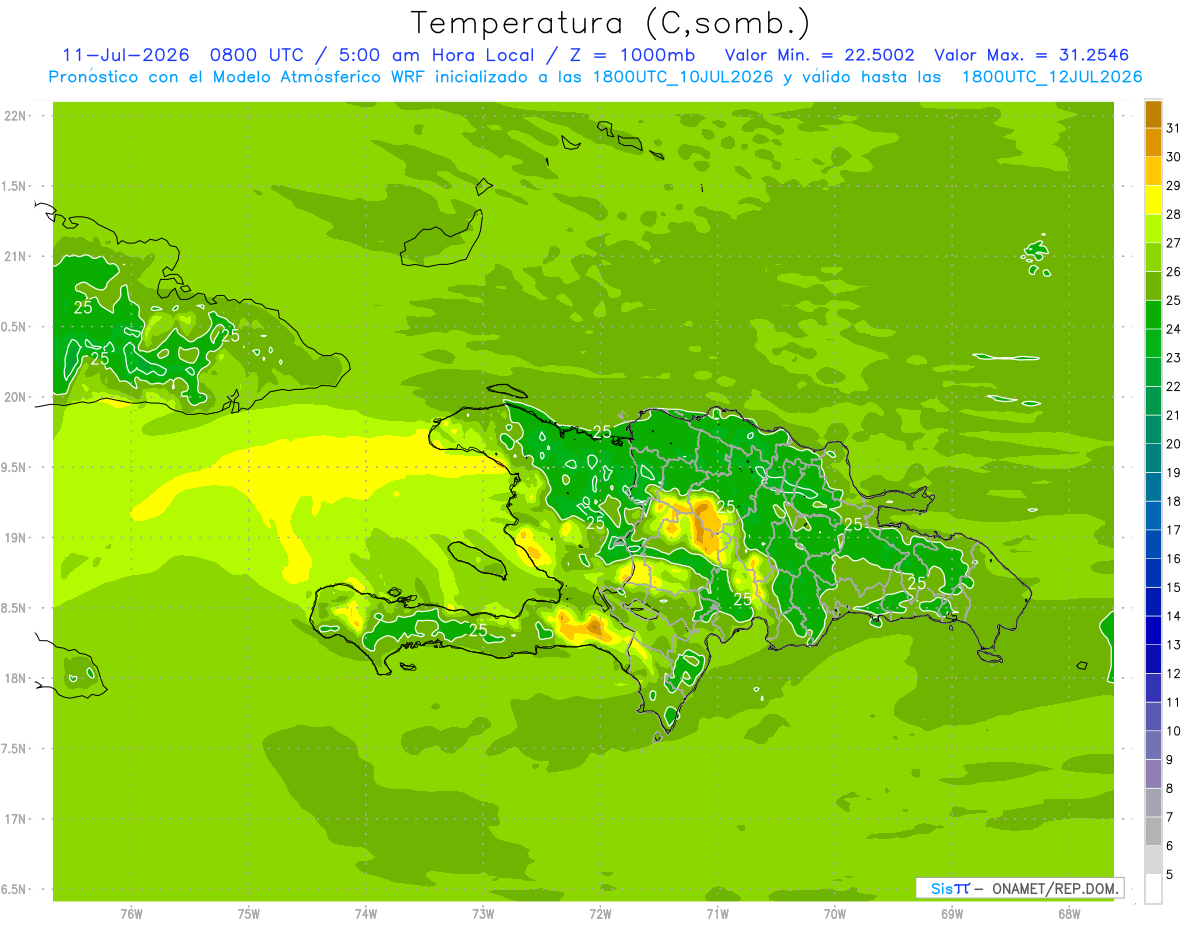Click the "73W" longitude axis label
This screenshot has height=927, width=1200.
pyautogui.click(x=483, y=914)
